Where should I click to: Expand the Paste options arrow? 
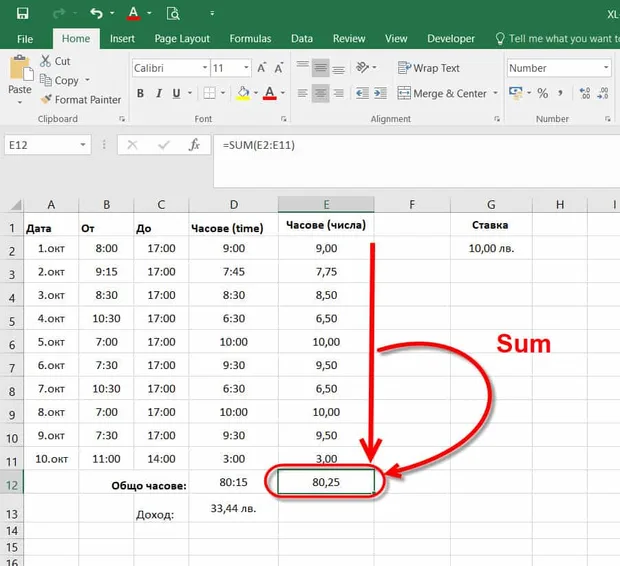20,102
